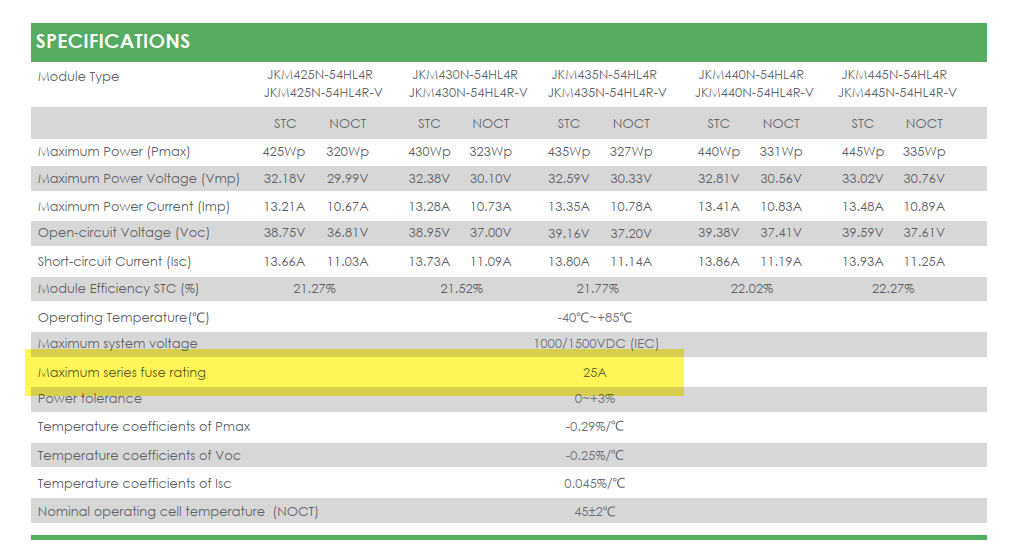Select the Module Type row label

[78, 76]
